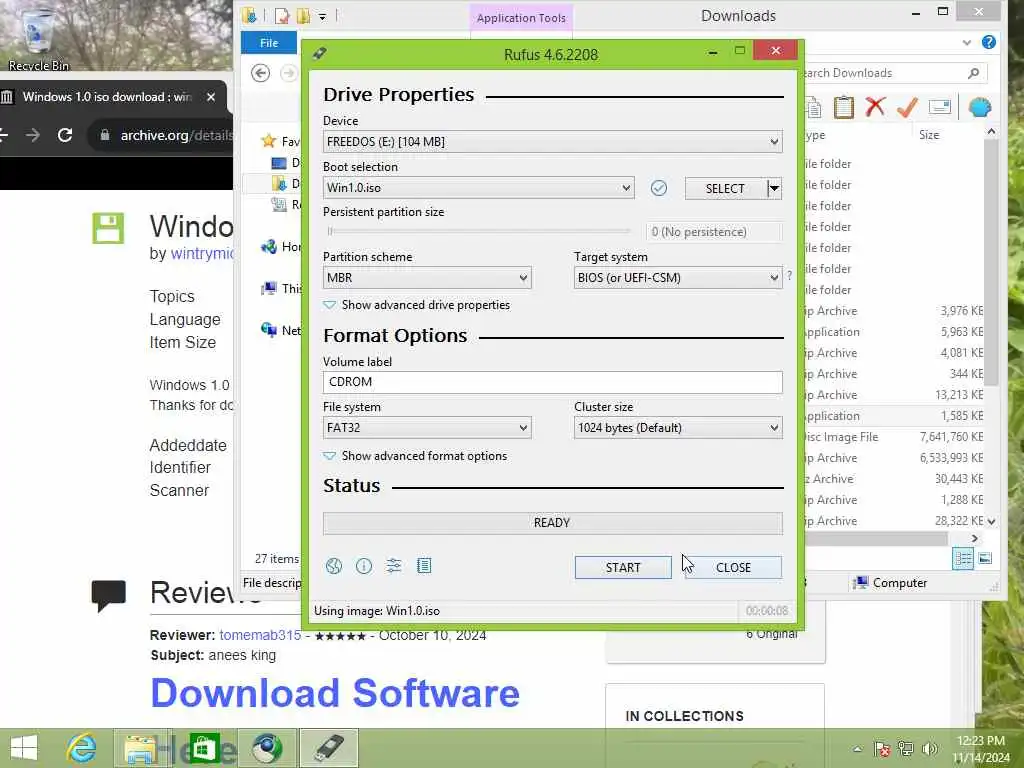Open Explorer help question mark icon
Viewport: 1024px width, 768px height.
pos(989,42)
